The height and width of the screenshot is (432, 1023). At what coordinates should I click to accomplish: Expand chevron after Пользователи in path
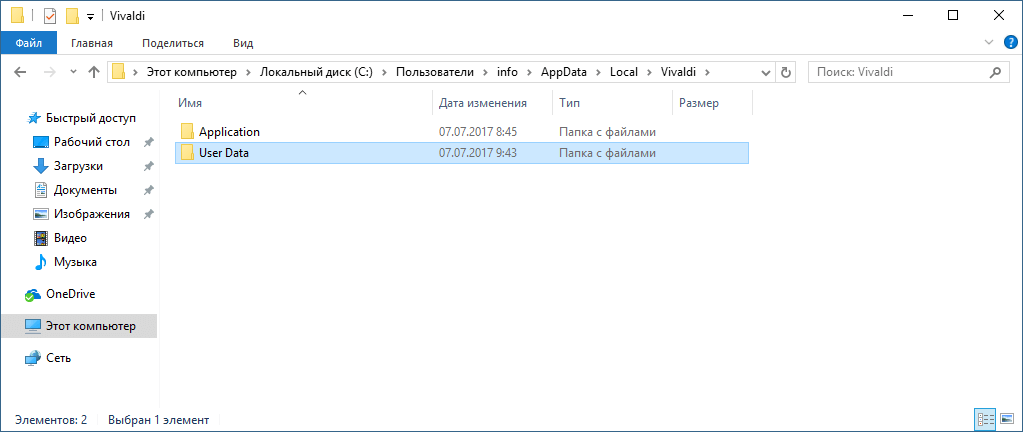click(485, 72)
